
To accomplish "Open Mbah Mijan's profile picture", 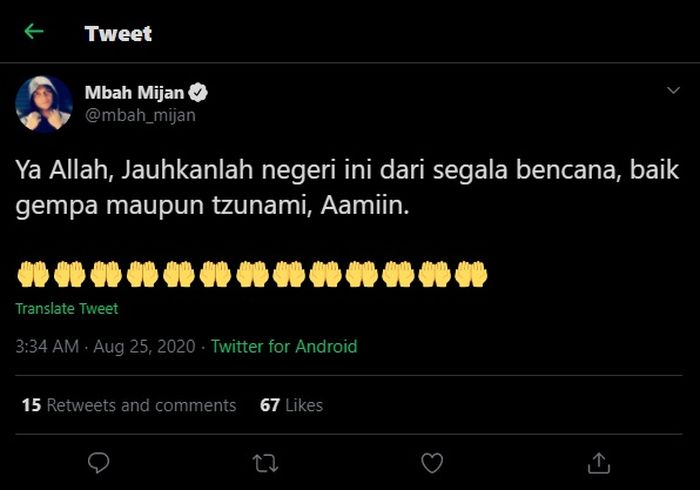I will click(43, 104).
